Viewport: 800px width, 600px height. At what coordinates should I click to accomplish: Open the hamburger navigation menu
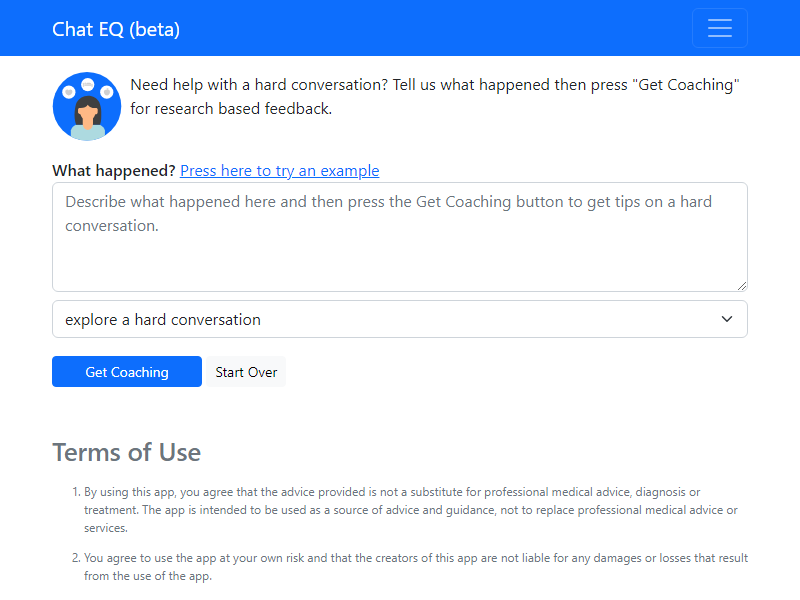719,28
